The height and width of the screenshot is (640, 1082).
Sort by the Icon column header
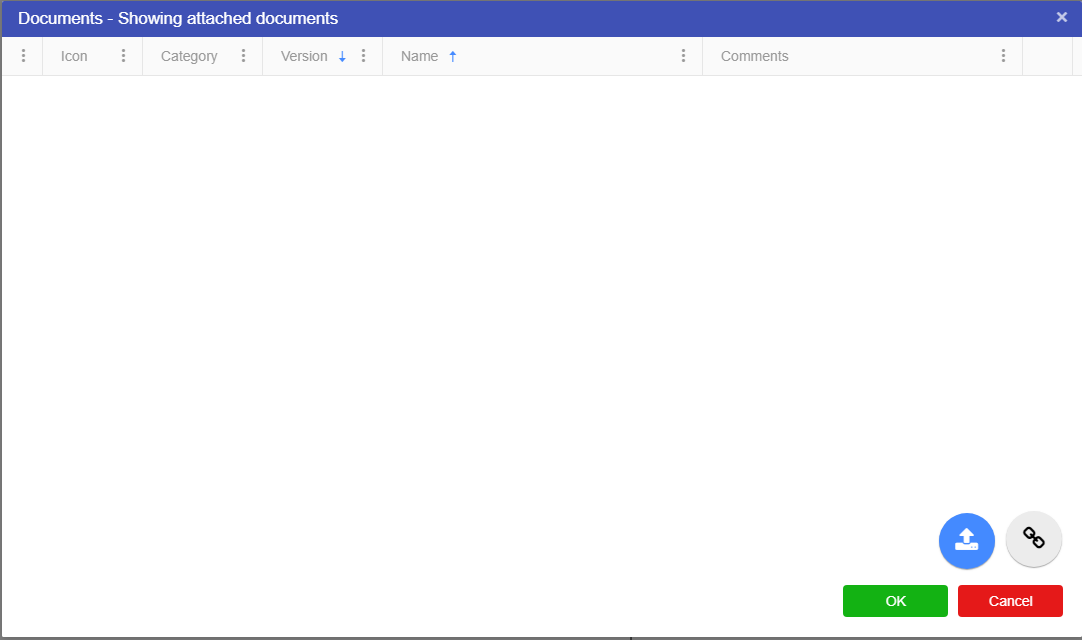(74, 56)
